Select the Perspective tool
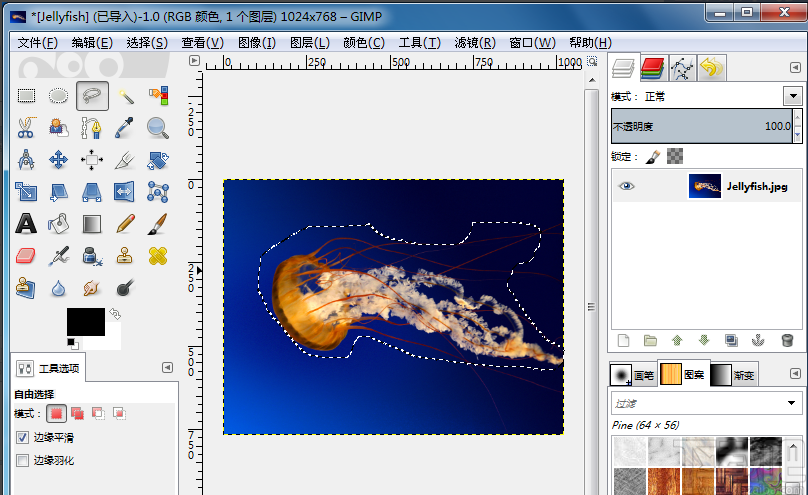 (x=91, y=192)
